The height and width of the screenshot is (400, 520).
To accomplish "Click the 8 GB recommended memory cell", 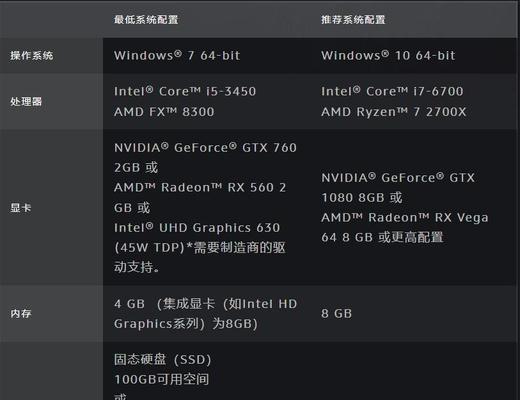I will 337,313.
